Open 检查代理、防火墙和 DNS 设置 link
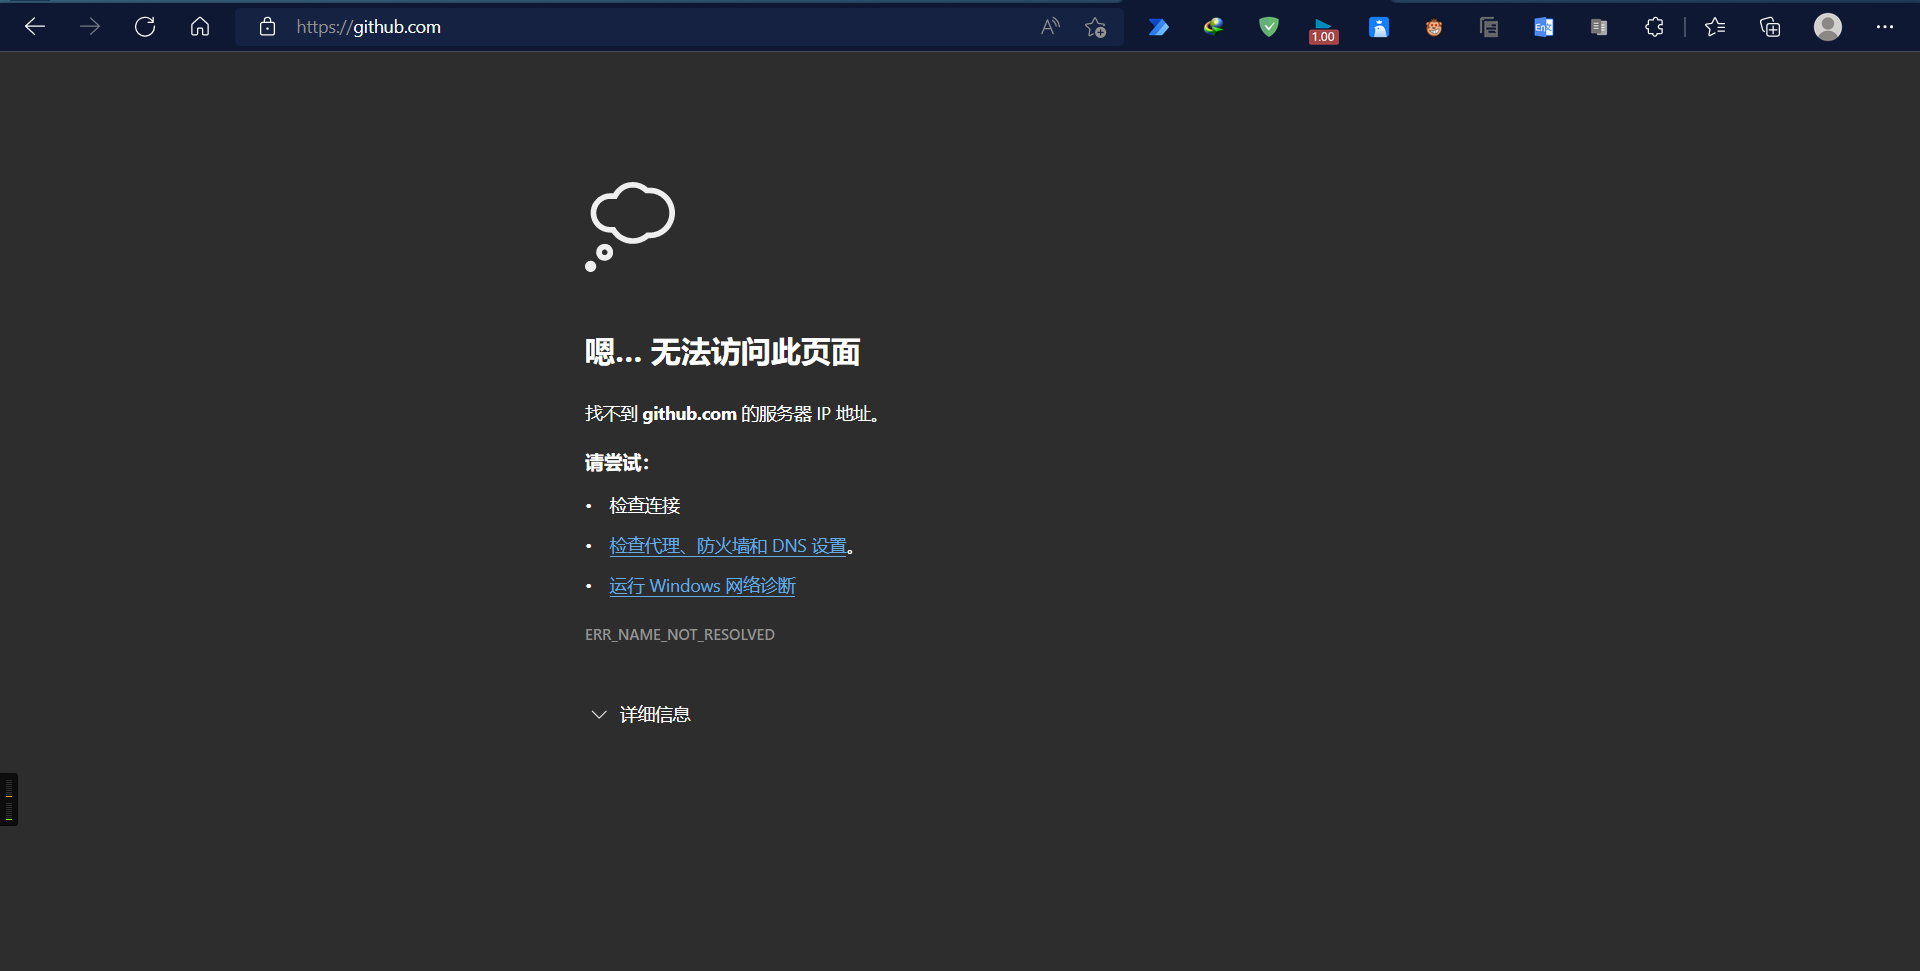The height and width of the screenshot is (971, 1920). pyautogui.click(x=727, y=546)
